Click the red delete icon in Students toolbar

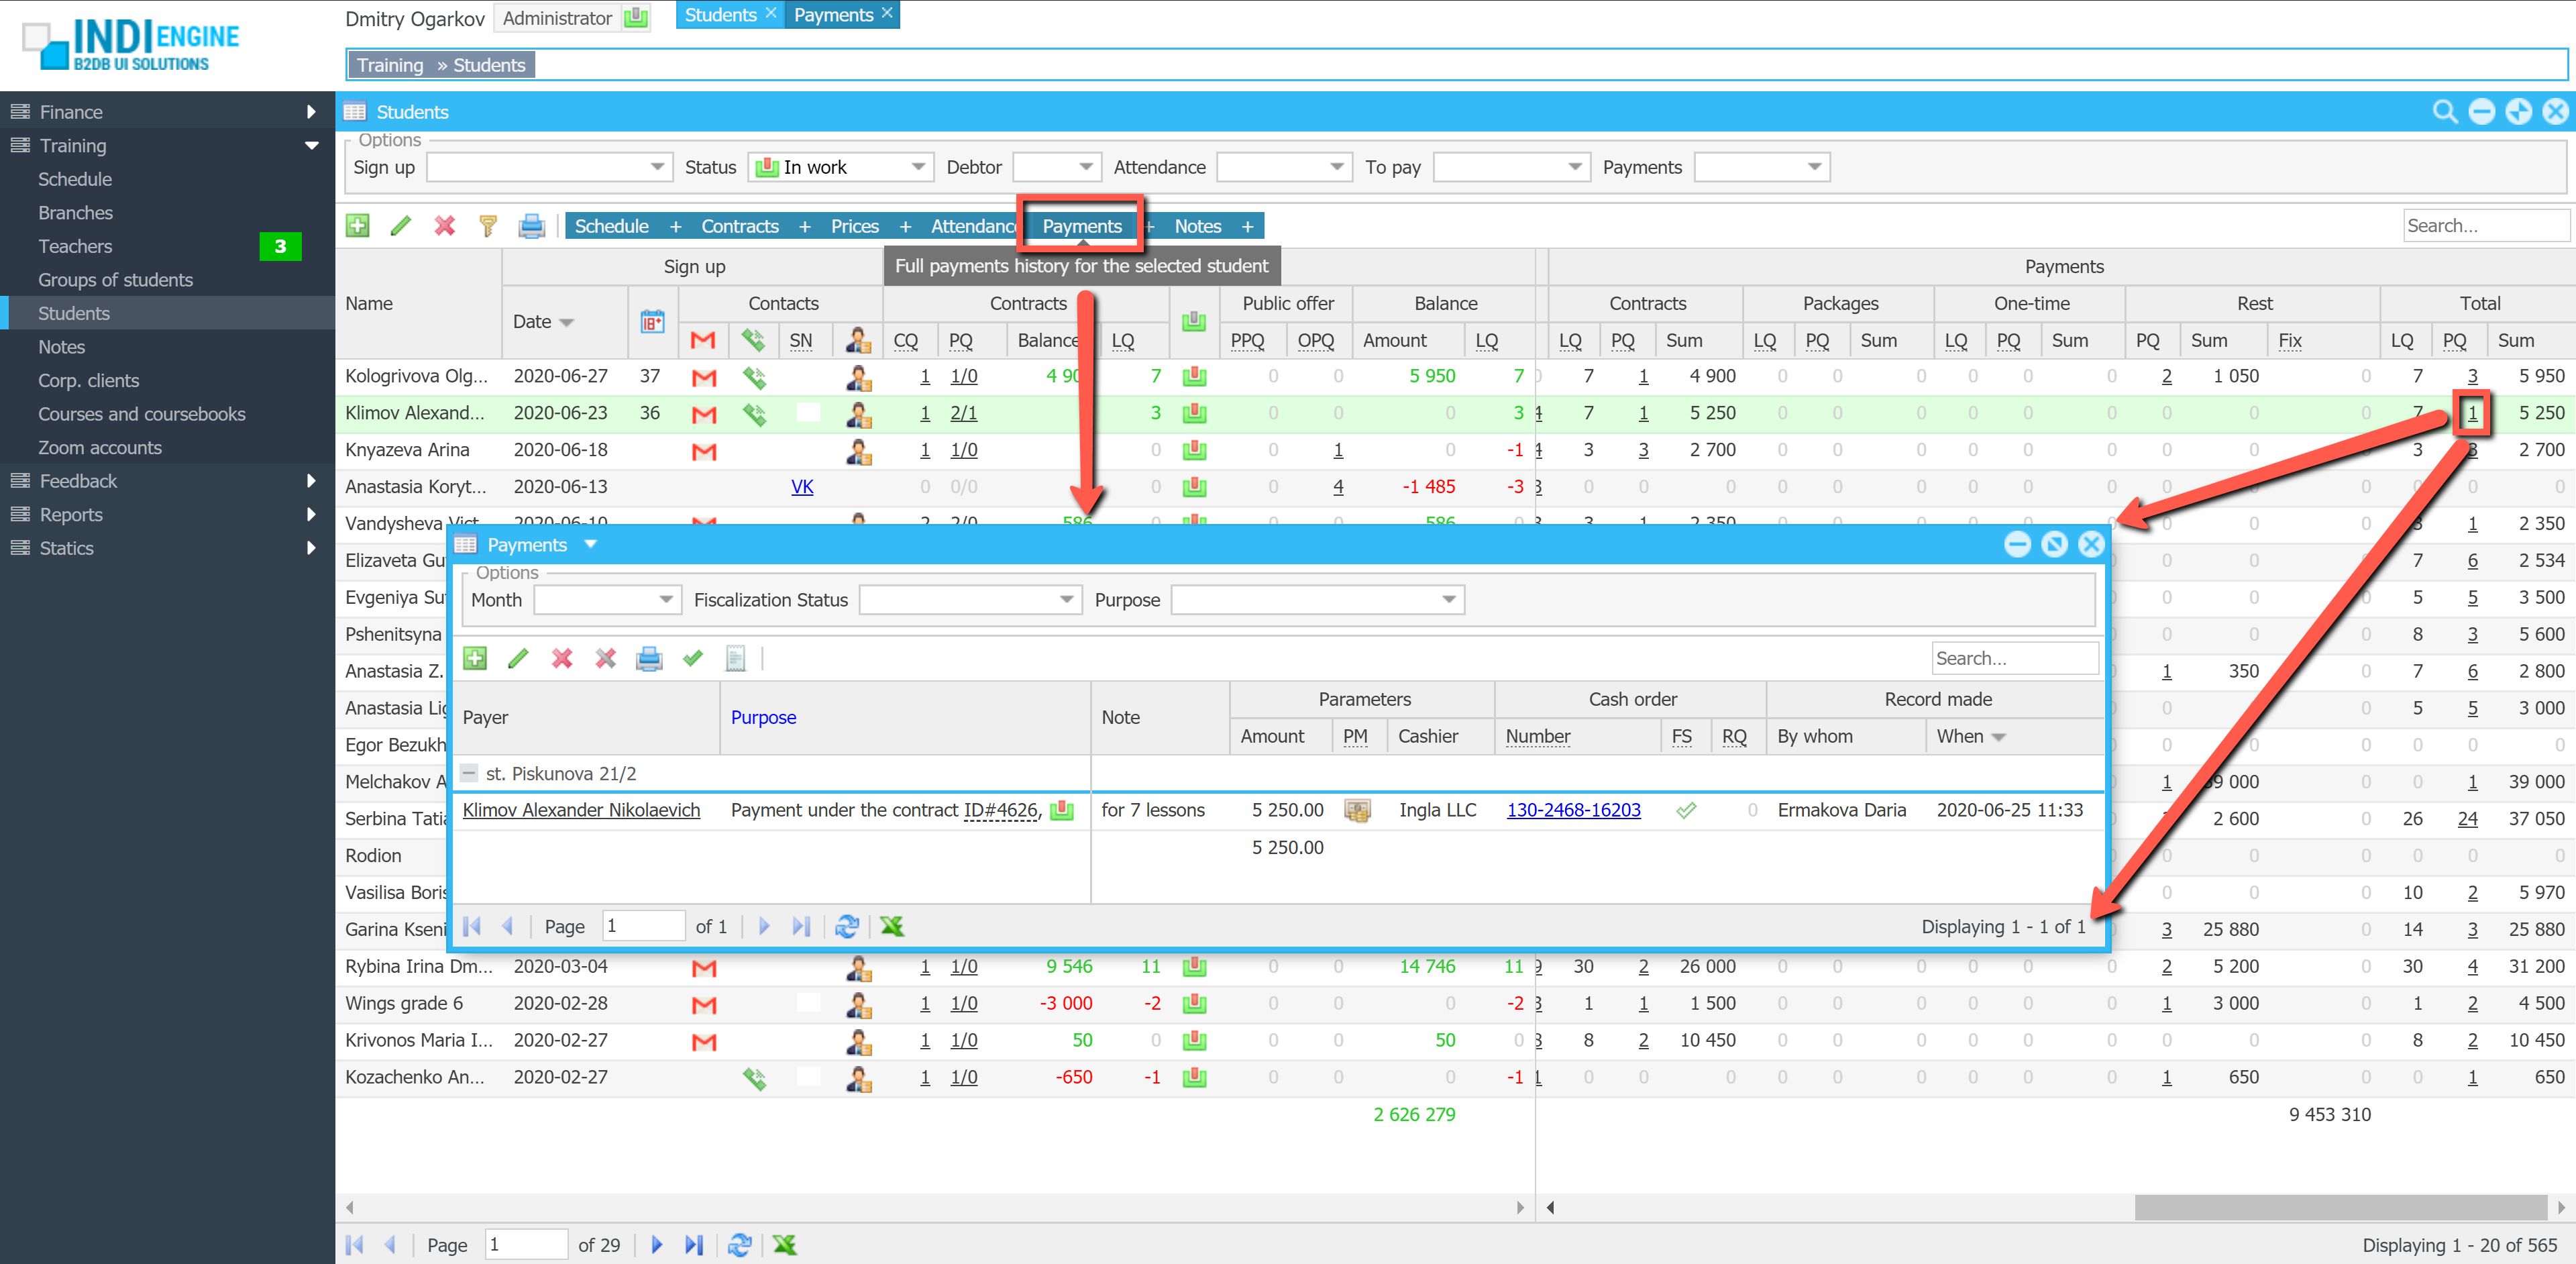[444, 226]
